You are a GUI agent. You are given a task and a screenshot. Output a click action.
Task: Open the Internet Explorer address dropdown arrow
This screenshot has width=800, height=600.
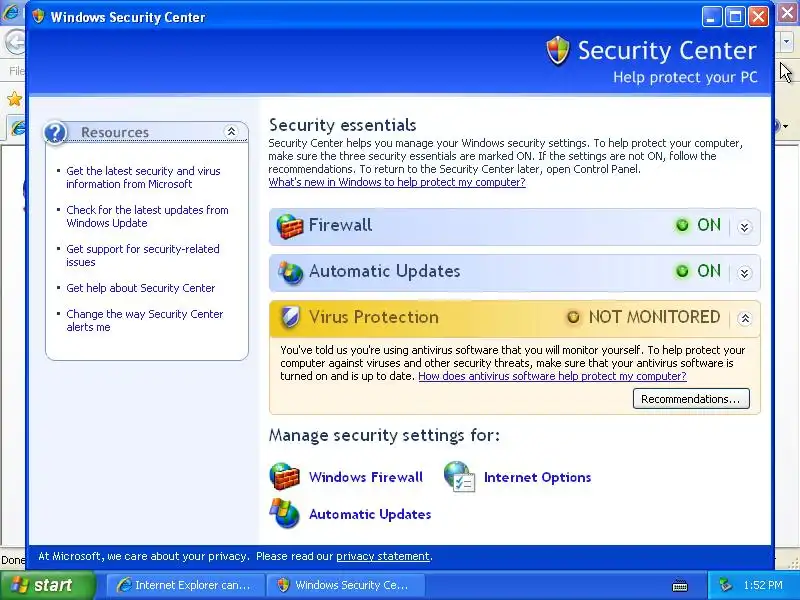pyautogui.click(x=787, y=42)
